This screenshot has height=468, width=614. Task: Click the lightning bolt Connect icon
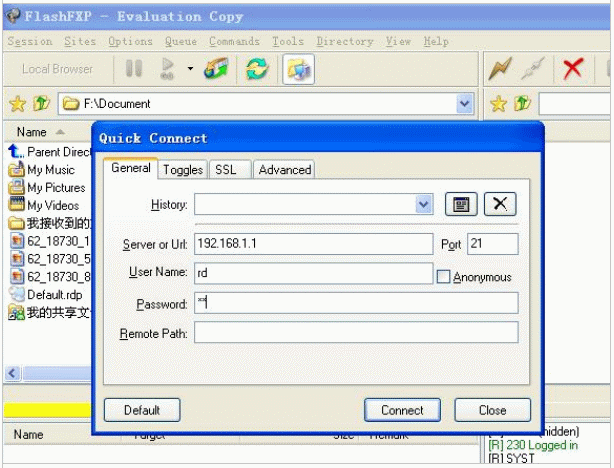[500, 69]
